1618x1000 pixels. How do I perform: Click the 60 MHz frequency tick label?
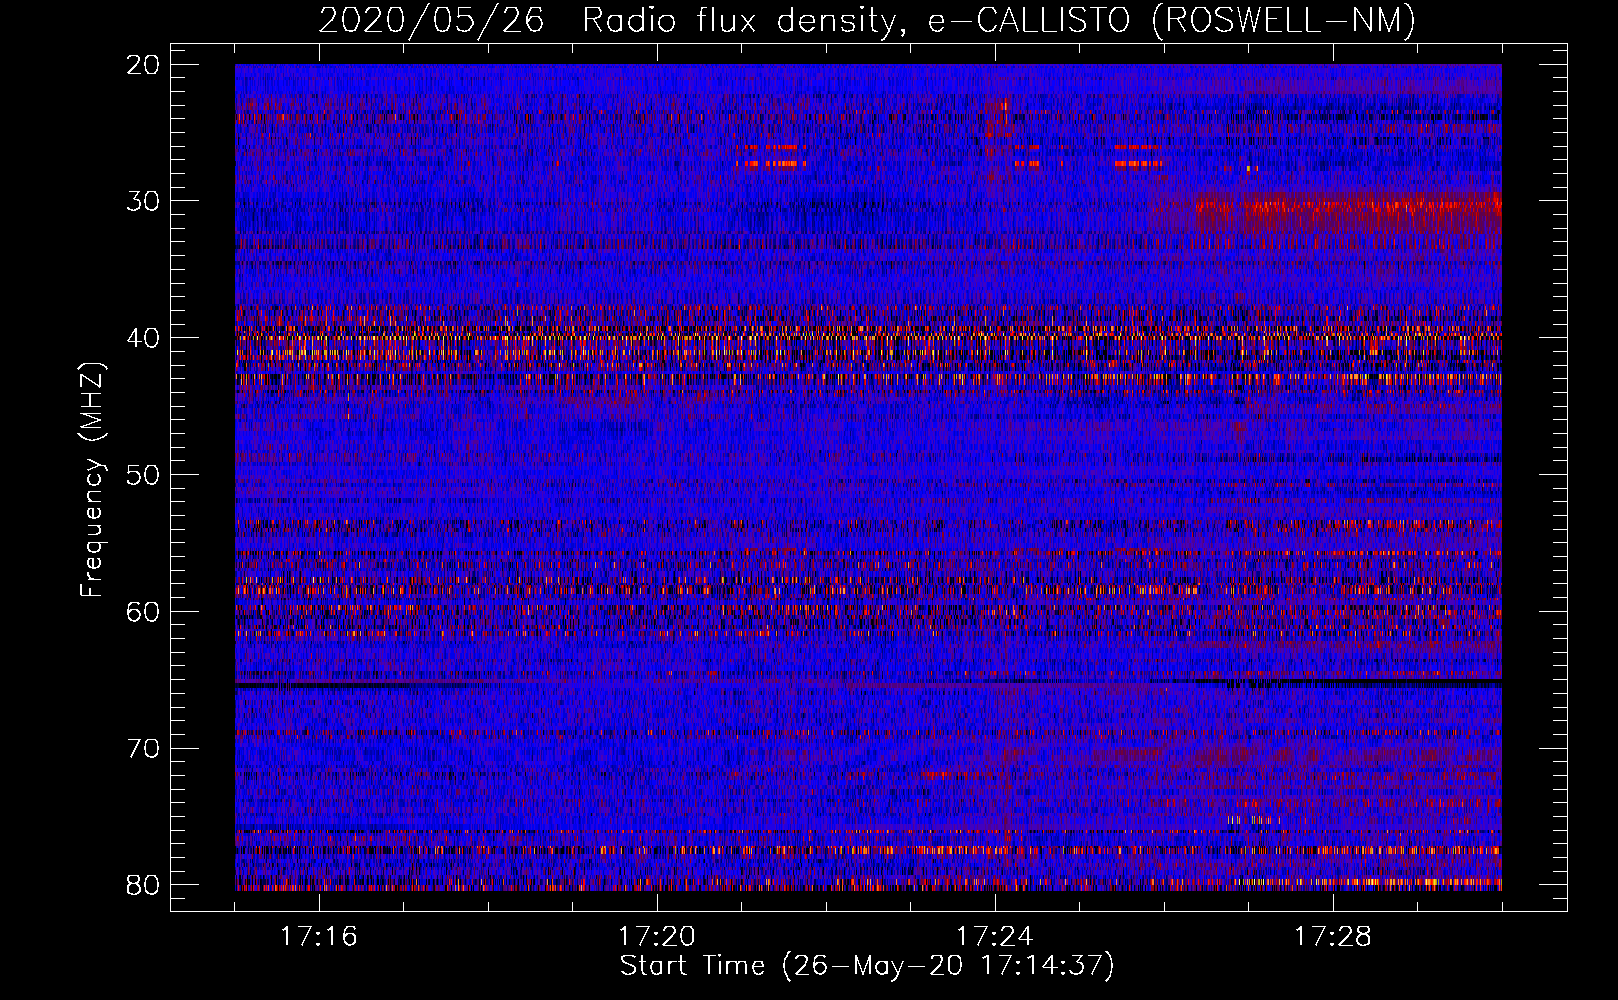pyautogui.click(x=144, y=611)
